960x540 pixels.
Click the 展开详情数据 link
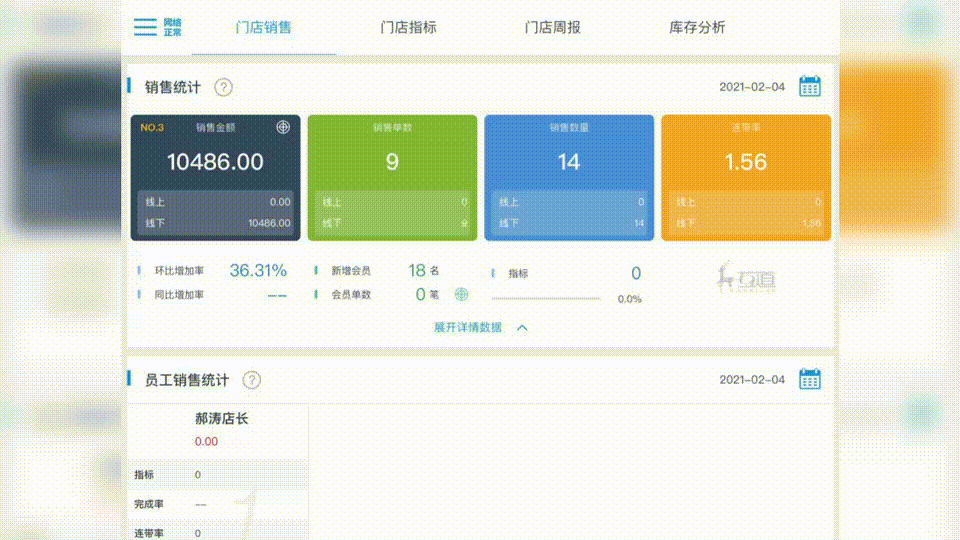coord(468,328)
